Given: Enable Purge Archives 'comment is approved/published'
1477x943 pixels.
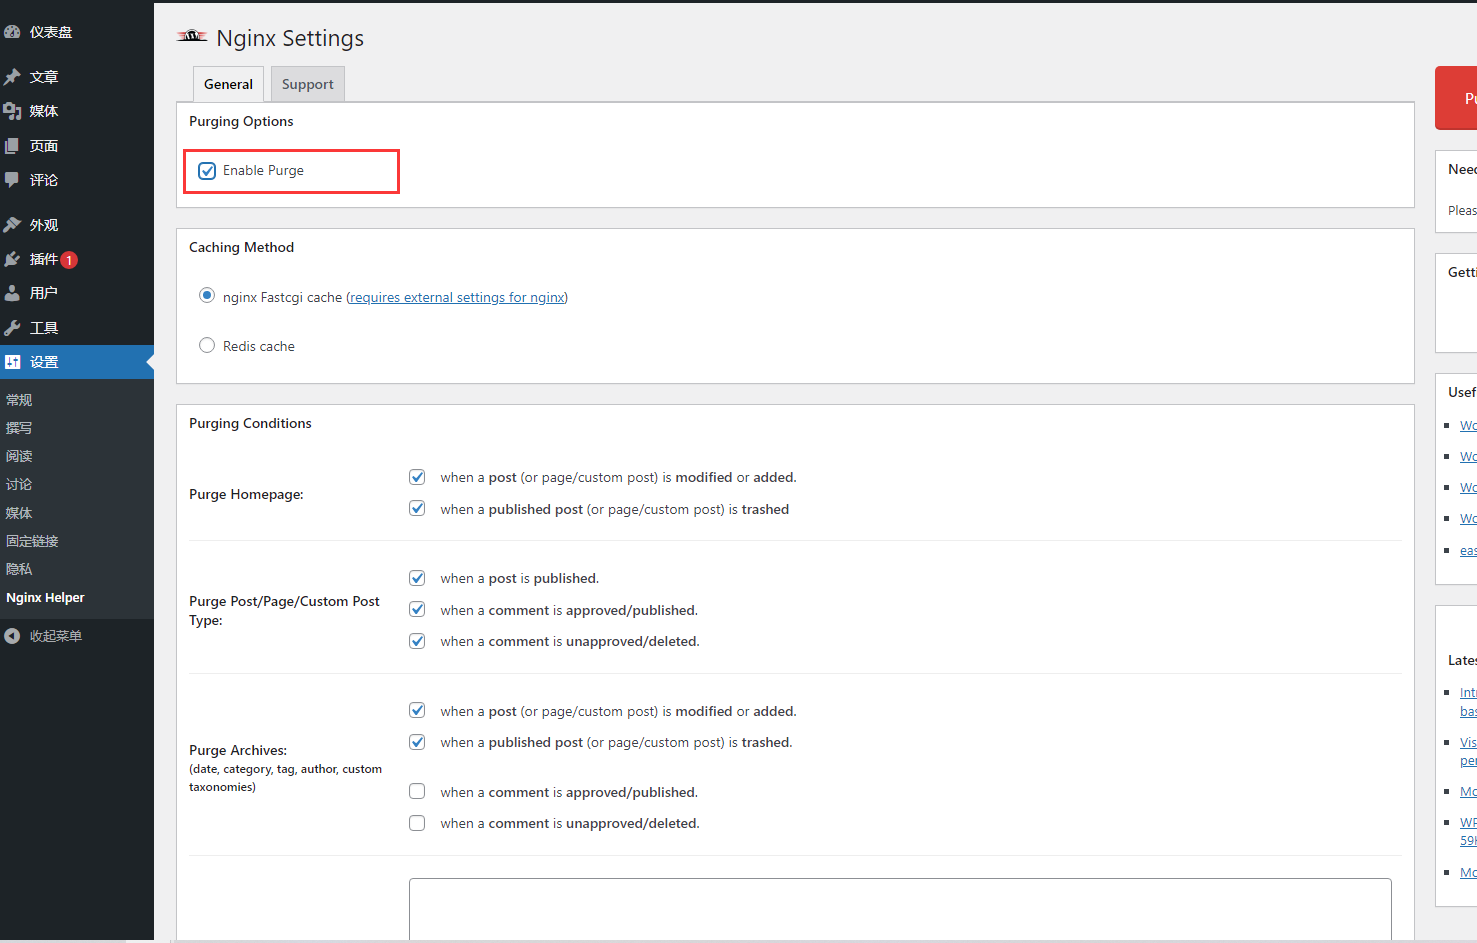Looking at the screenshot, I should [x=417, y=791].
